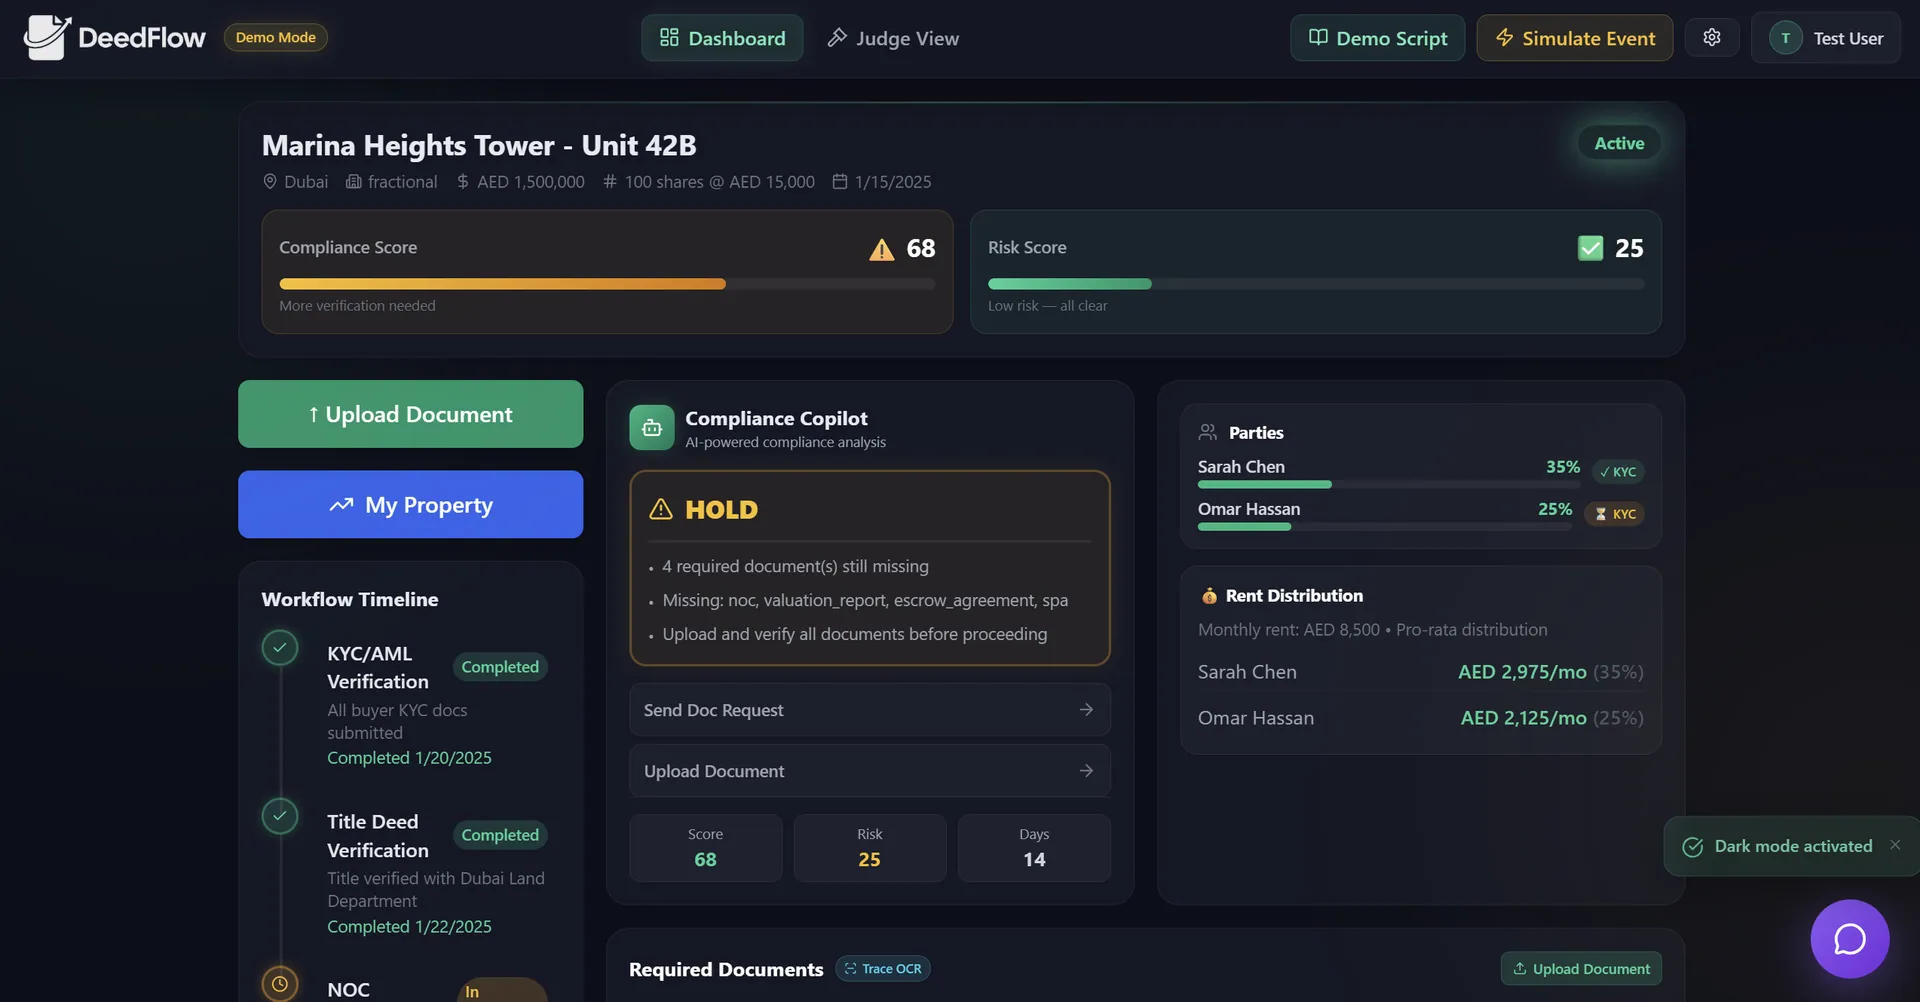Click the Risk Score progress bar
The image size is (1920, 1002).
[1316, 284]
